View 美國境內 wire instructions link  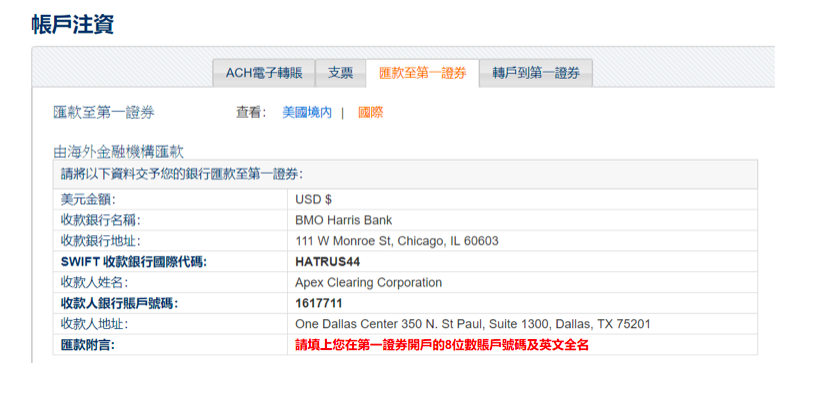pyautogui.click(x=307, y=113)
